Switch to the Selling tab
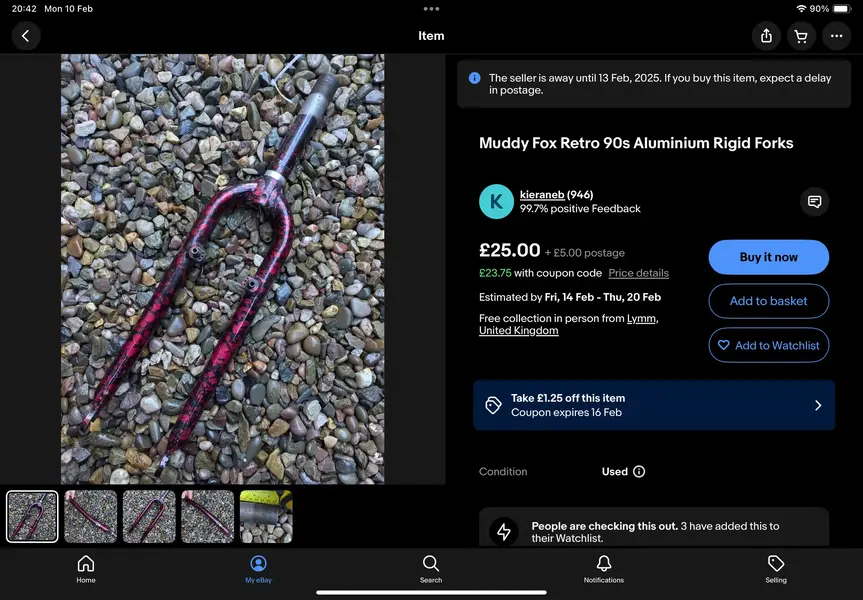Screen dimensions: 863x600 pyautogui.click(x=776, y=569)
